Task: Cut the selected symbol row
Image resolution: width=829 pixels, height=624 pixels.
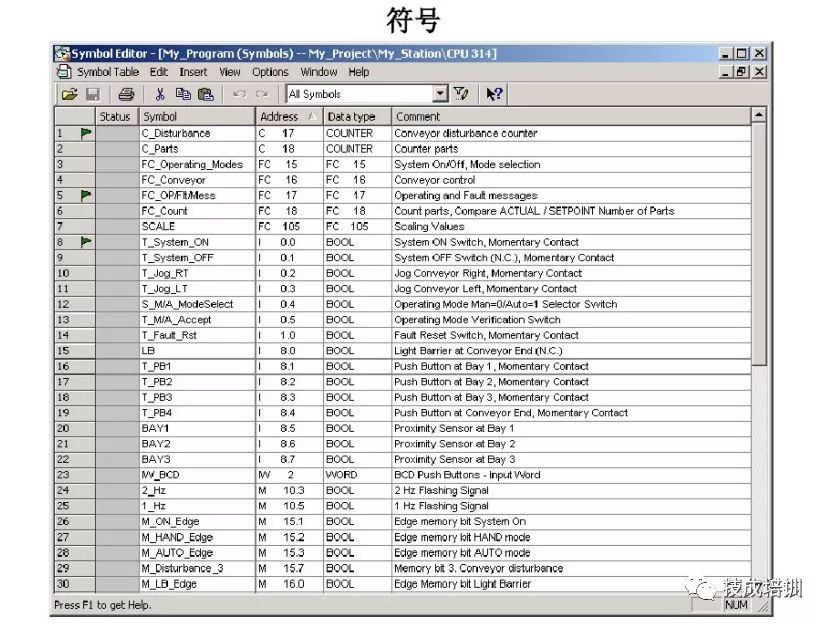Action: tap(160, 94)
